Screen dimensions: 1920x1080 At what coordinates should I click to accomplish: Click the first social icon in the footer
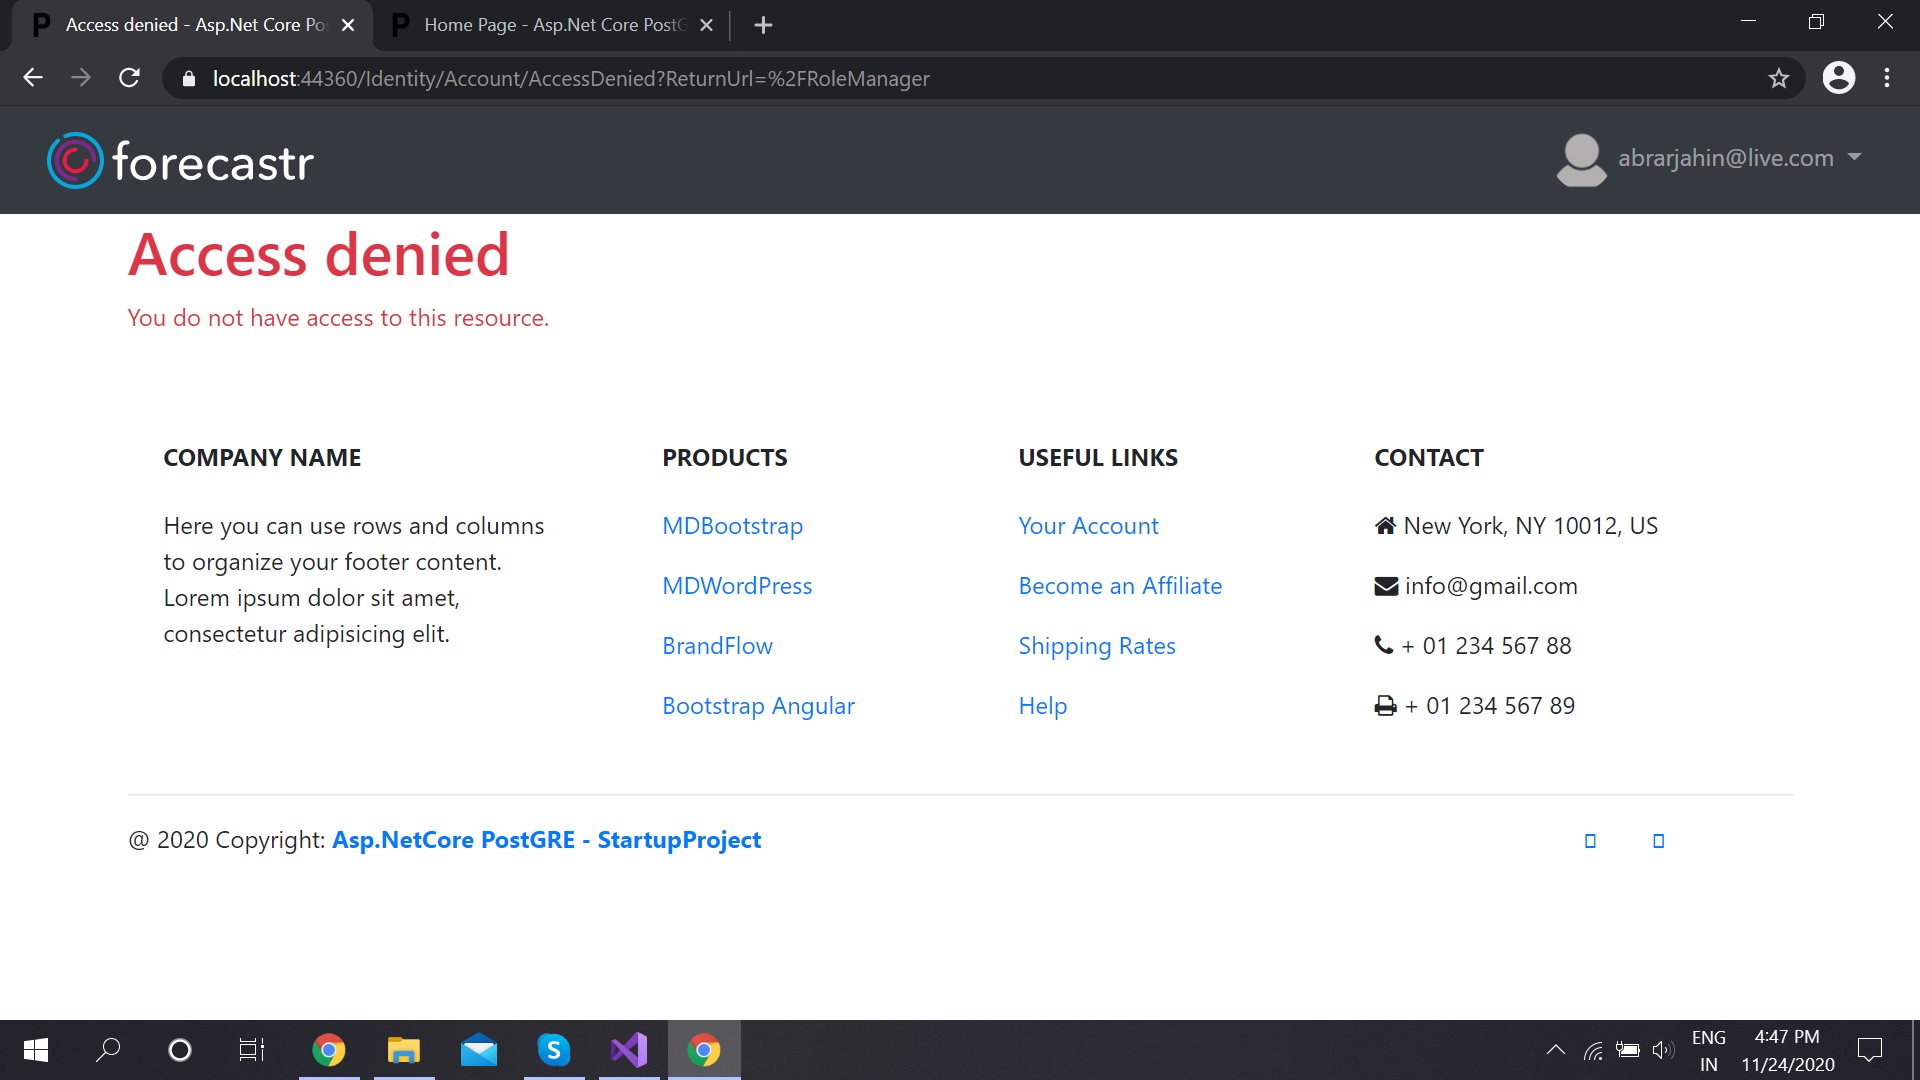1590,841
